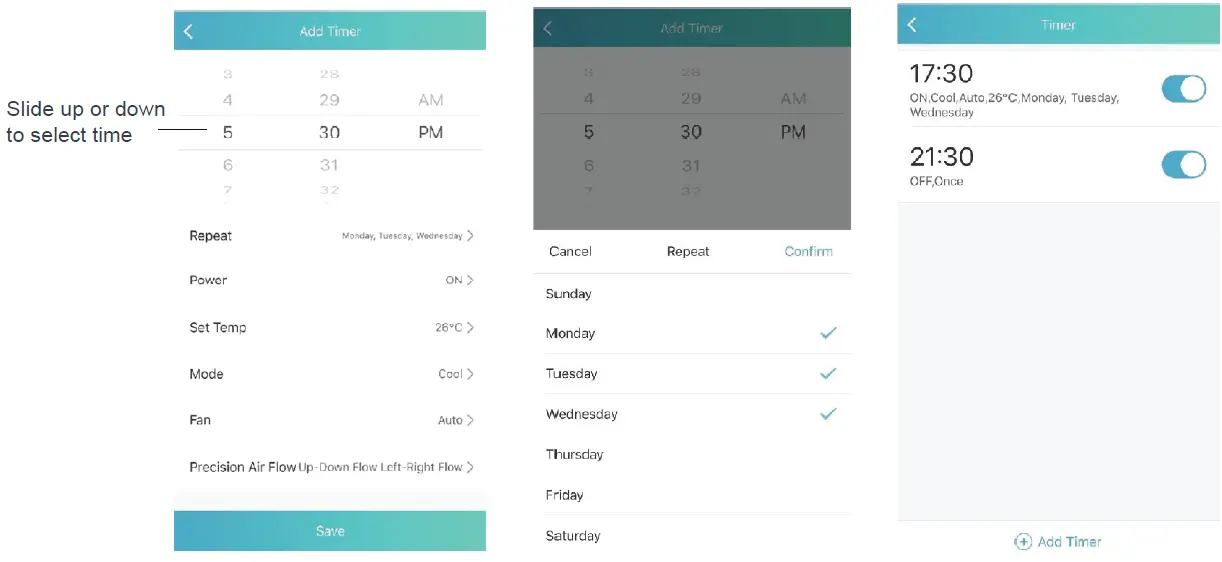Open the Mode Cool setting row
The height and width of the screenshot is (562, 1222).
pos(330,374)
